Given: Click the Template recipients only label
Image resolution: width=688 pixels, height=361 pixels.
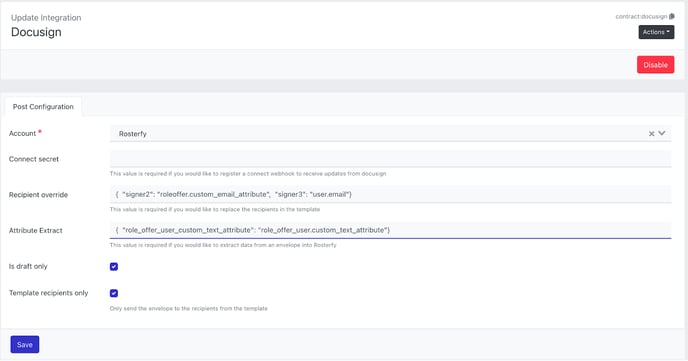Looking at the screenshot, I should point(48,293).
